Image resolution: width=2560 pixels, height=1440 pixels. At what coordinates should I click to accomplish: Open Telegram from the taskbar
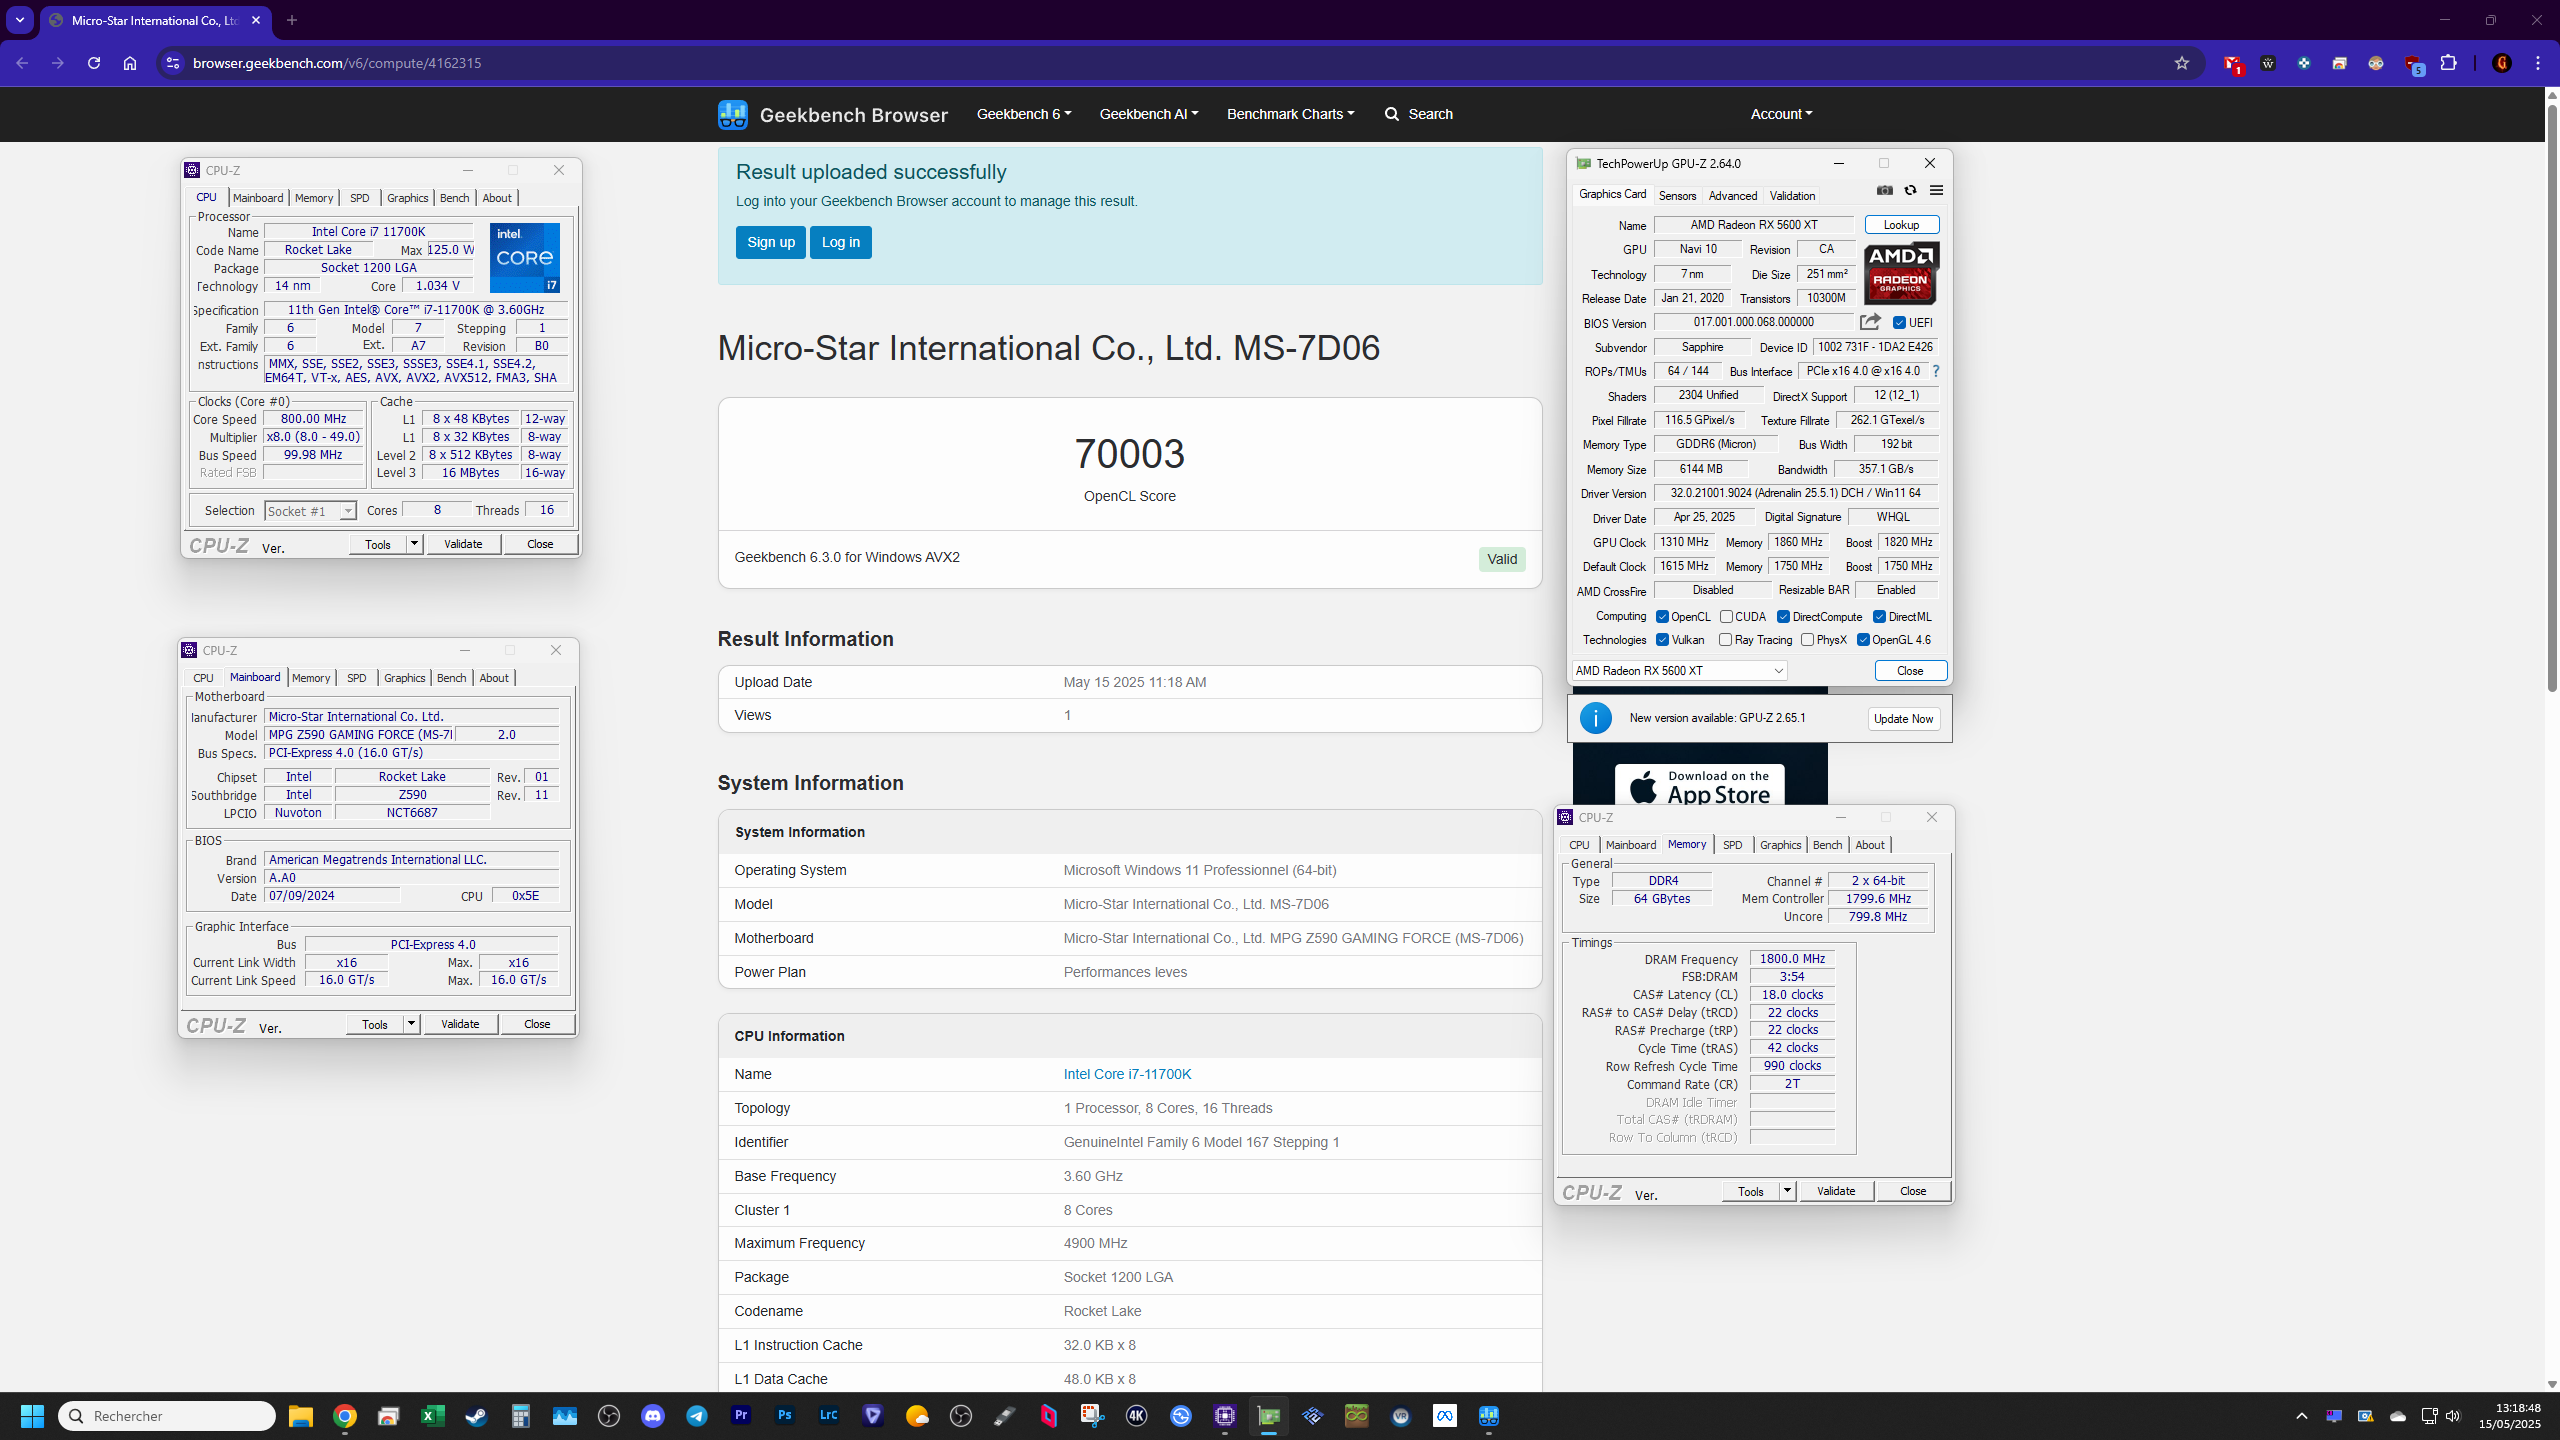point(697,1416)
